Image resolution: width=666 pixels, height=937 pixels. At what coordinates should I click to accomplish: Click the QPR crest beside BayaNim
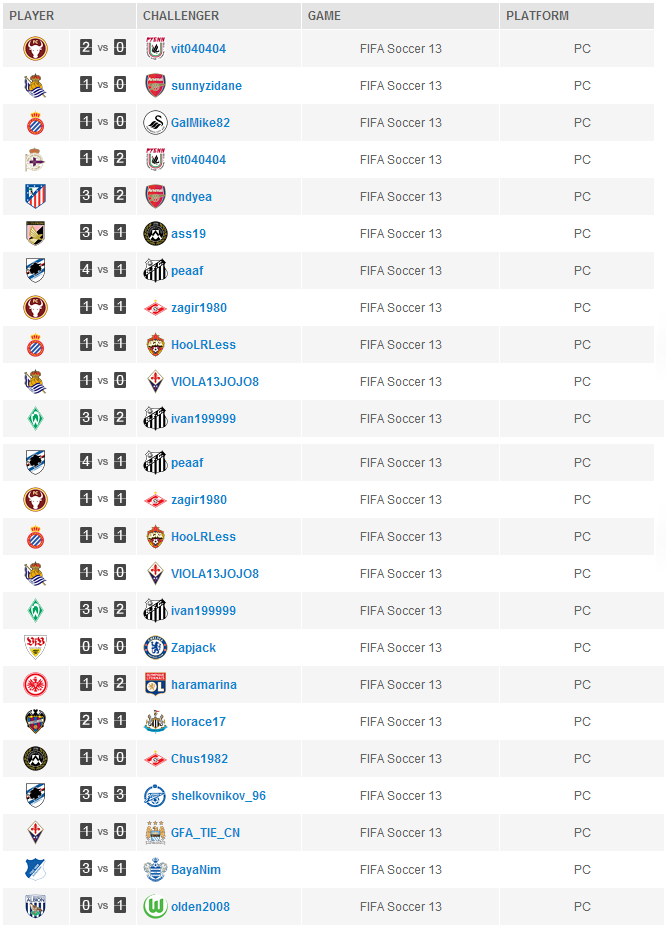[154, 869]
